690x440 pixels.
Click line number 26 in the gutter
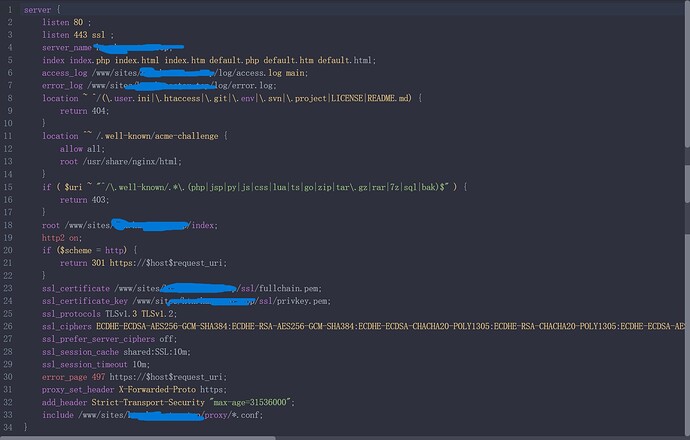pyautogui.click(x=8, y=326)
